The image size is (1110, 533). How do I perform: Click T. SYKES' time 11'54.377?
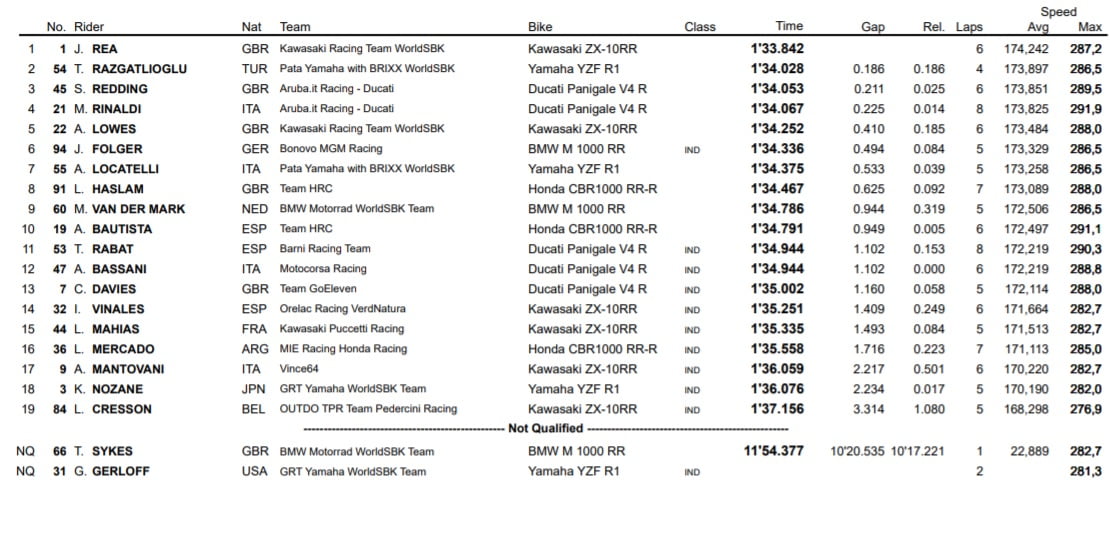click(x=773, y=451)
